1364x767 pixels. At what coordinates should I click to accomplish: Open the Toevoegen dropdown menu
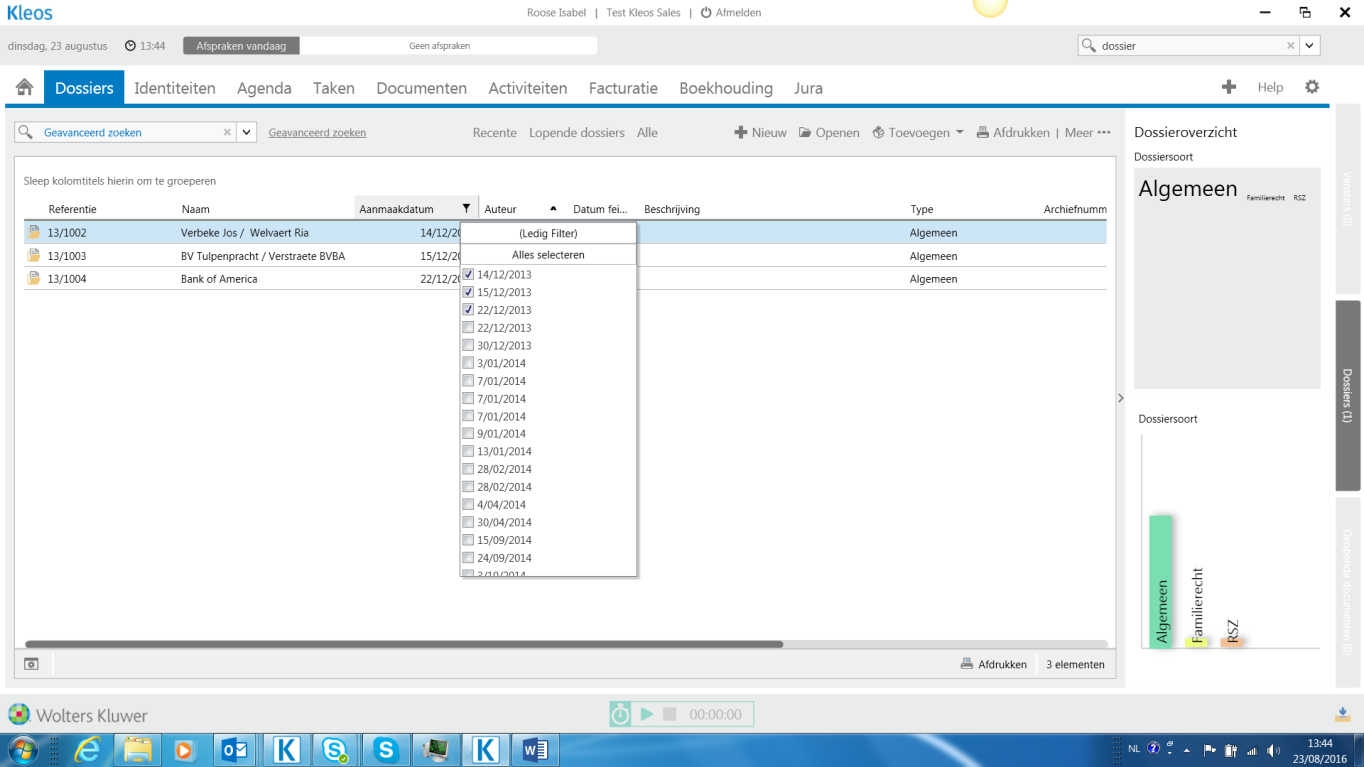(x=917, y=132)
